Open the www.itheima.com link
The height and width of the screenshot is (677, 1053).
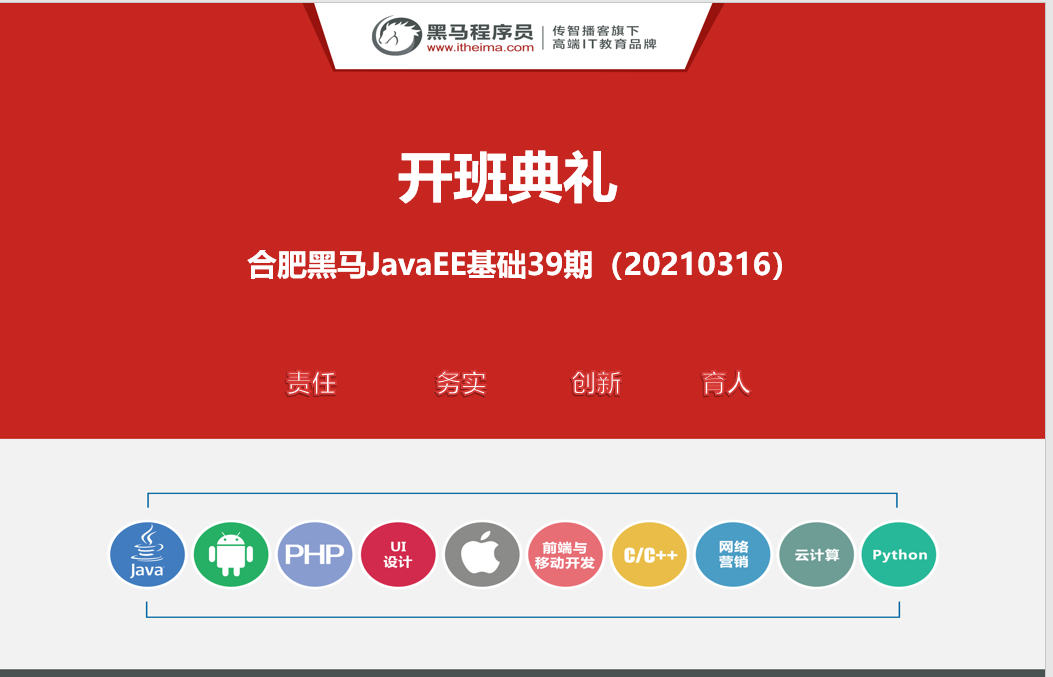480,48
